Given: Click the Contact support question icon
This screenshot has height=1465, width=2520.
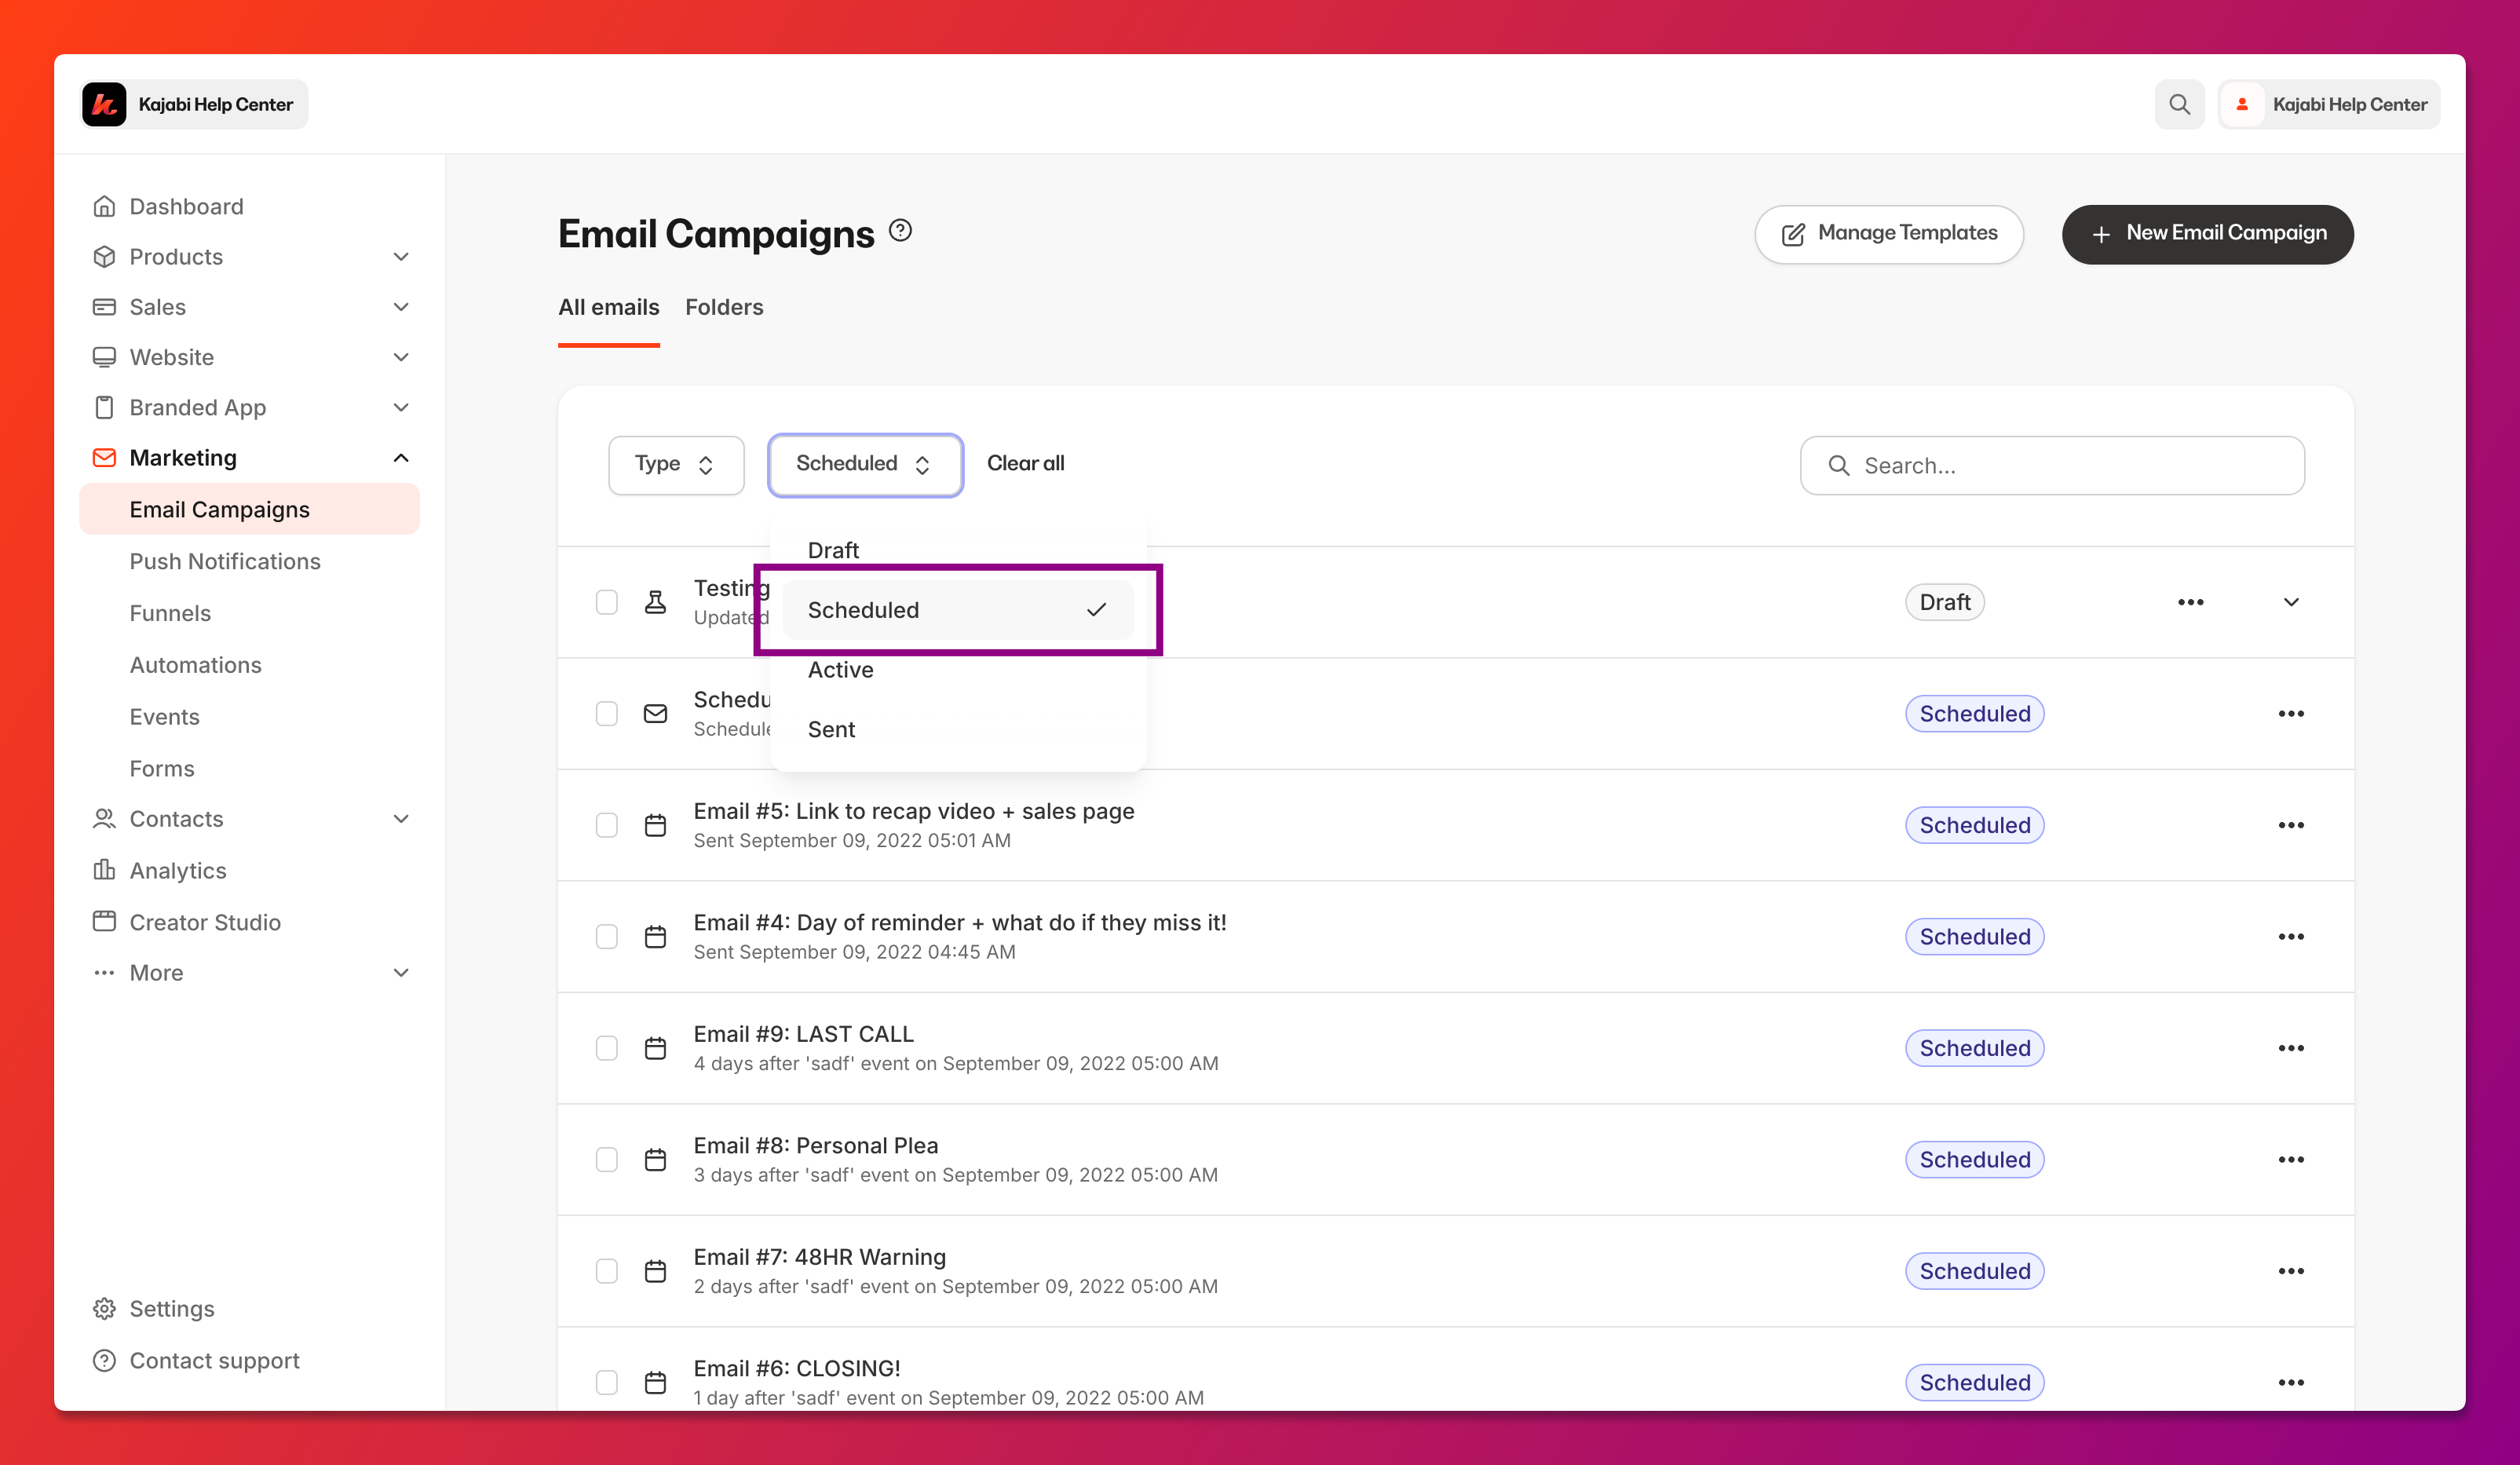Looking at the screenshot, I should pos(104,1360).
